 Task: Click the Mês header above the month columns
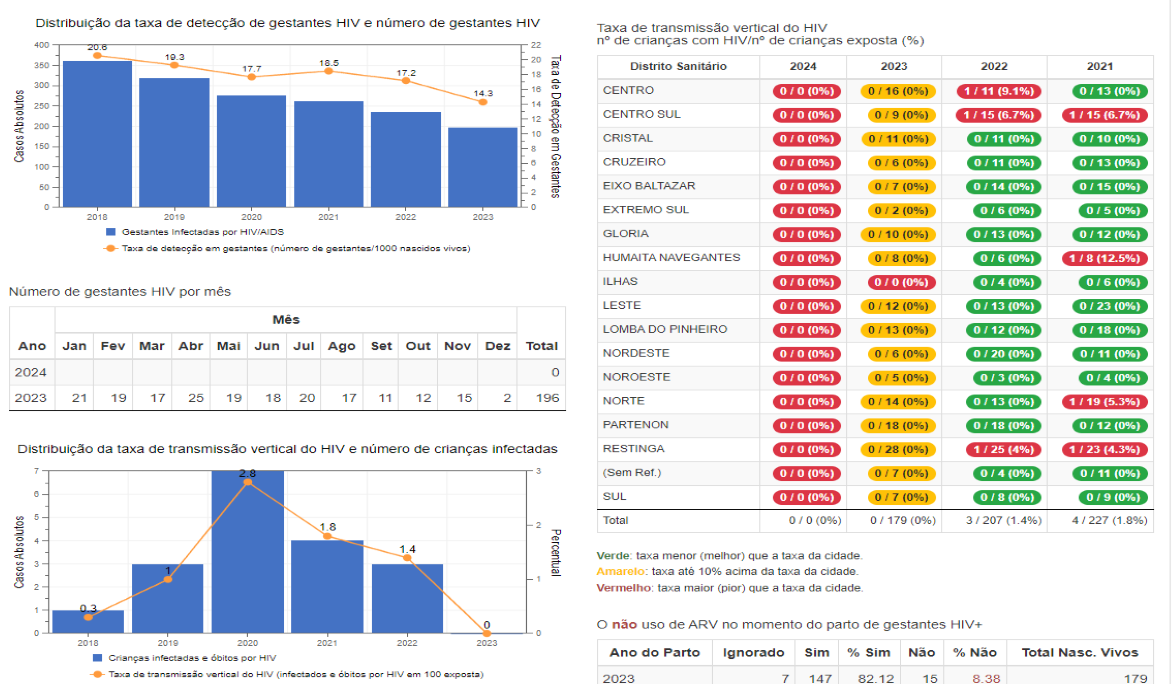coord(286,320)
